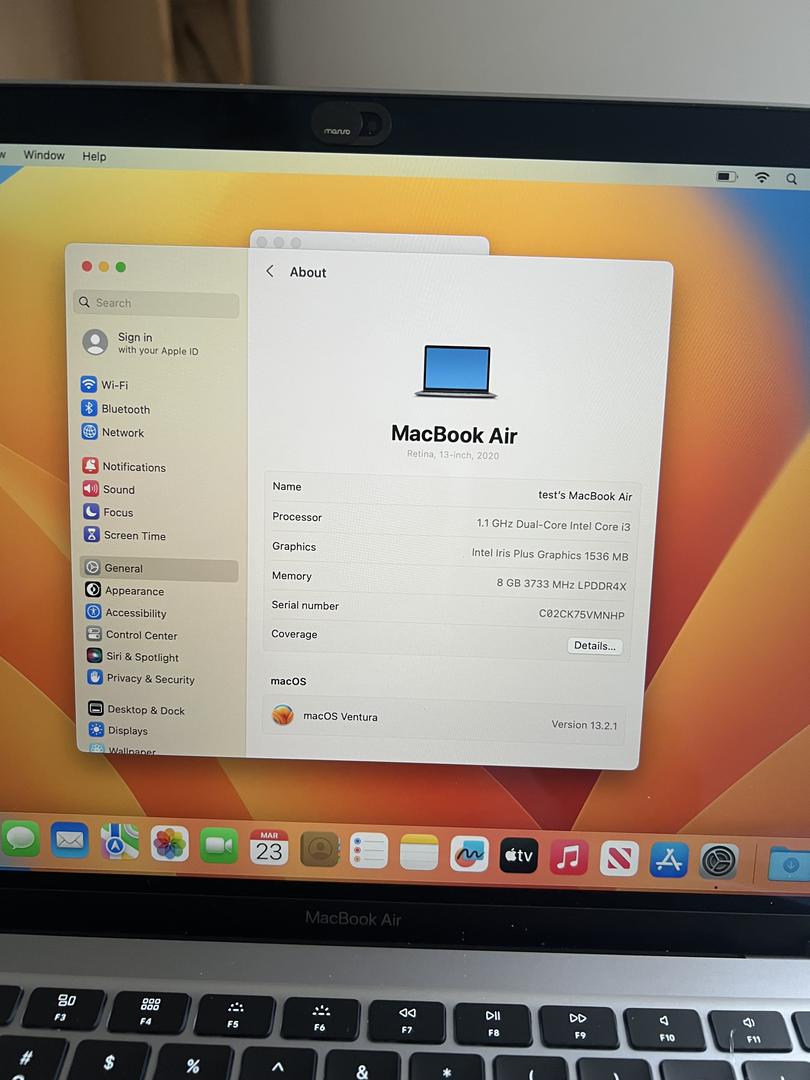
Task: Select the computer name test's MacBook Air
Action: click(585, 496)
